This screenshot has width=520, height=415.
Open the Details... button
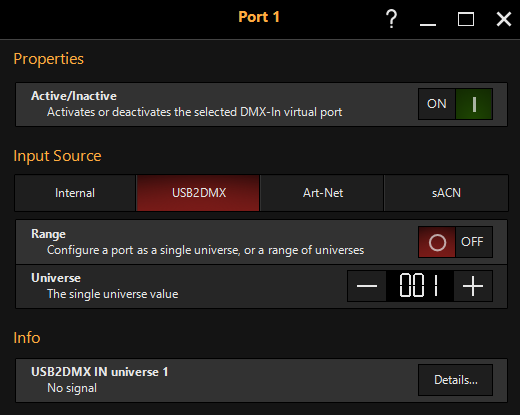click(455, 380)
